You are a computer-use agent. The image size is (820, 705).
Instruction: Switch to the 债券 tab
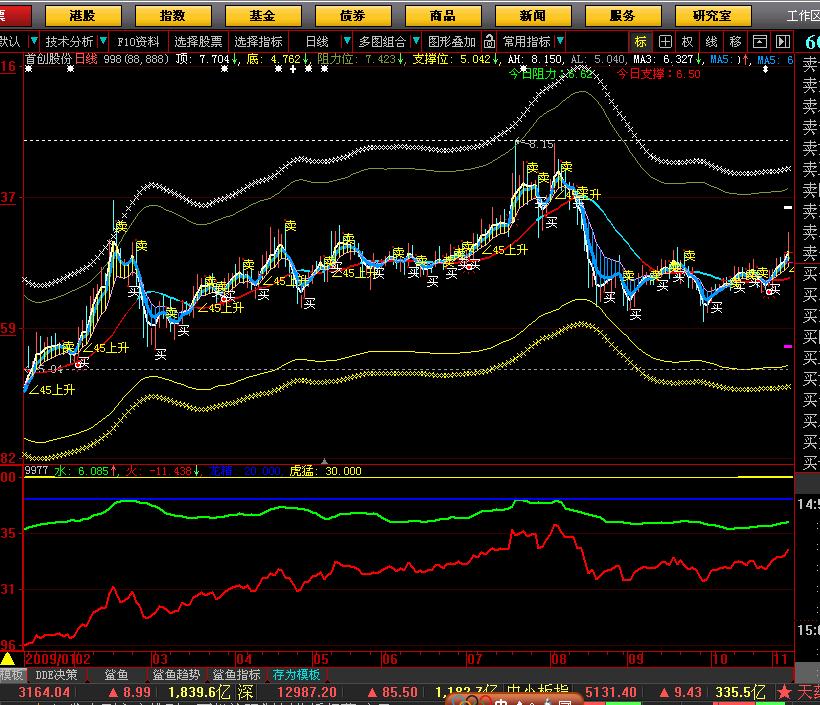[353, 16]
